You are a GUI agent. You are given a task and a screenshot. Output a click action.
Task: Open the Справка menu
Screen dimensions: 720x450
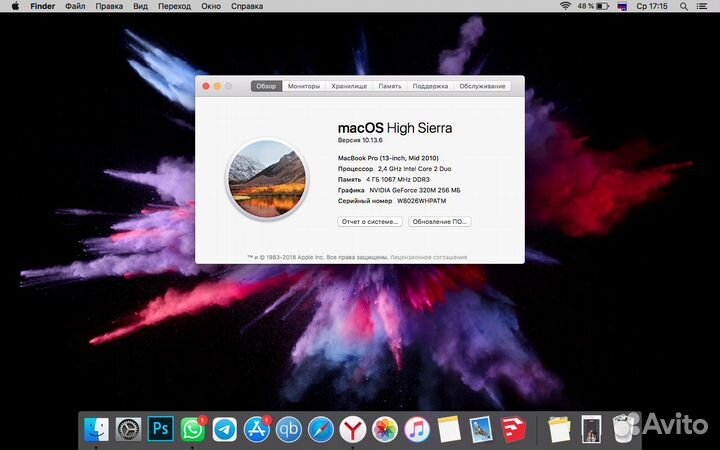click(247, 6)
